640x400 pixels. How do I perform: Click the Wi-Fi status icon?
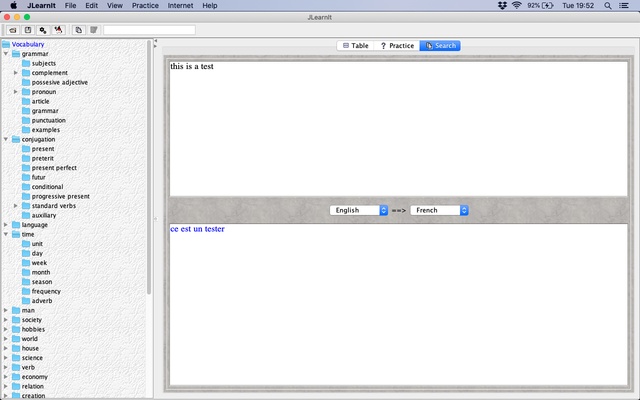click(x=517, y=5)
